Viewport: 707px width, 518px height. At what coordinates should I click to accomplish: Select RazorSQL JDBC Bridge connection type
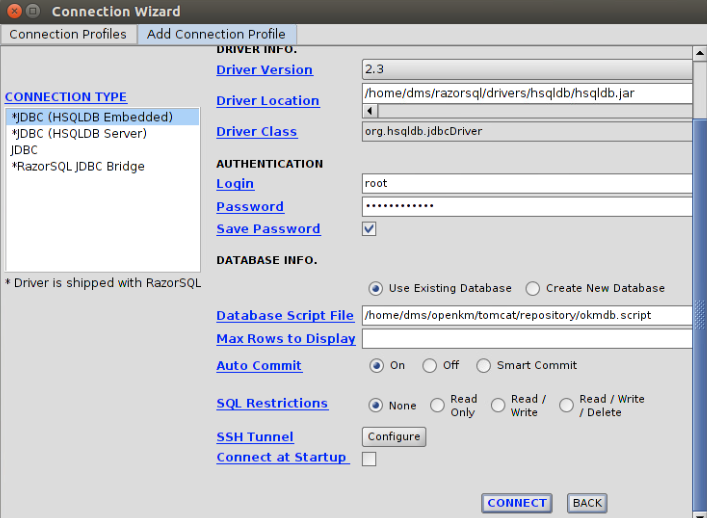pyautogui.click(x=78, y=166)
